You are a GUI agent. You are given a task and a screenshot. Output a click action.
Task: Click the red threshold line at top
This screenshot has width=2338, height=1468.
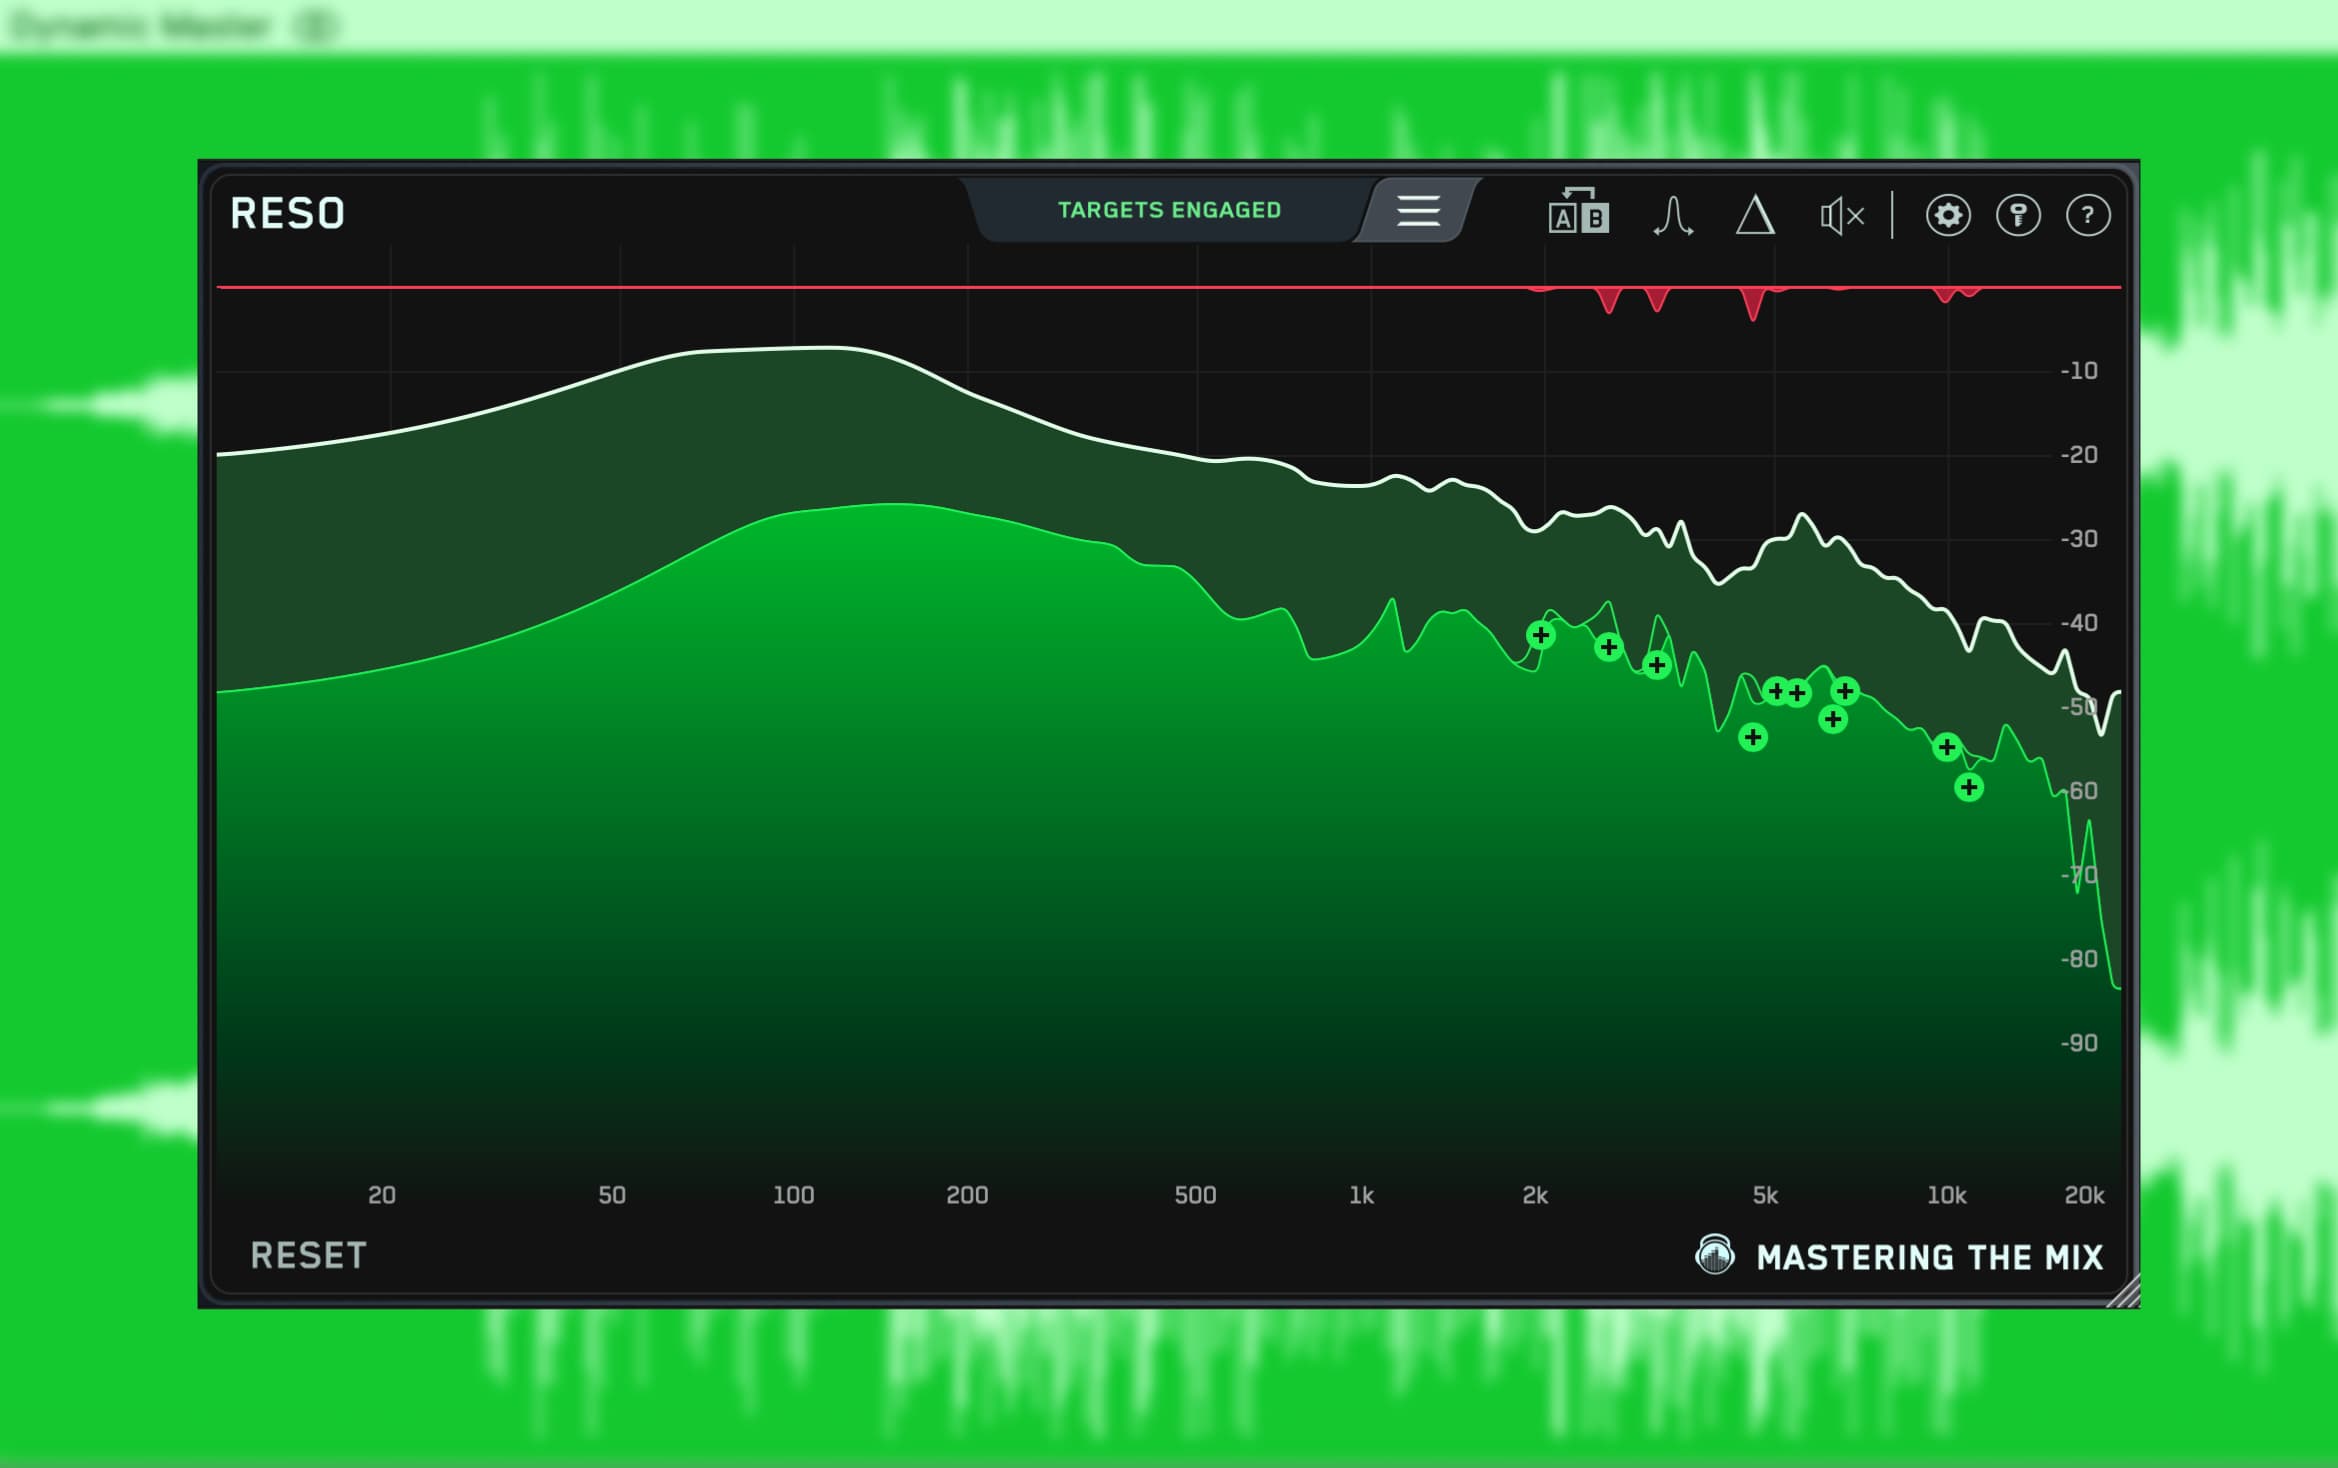tap(1168, 287)
